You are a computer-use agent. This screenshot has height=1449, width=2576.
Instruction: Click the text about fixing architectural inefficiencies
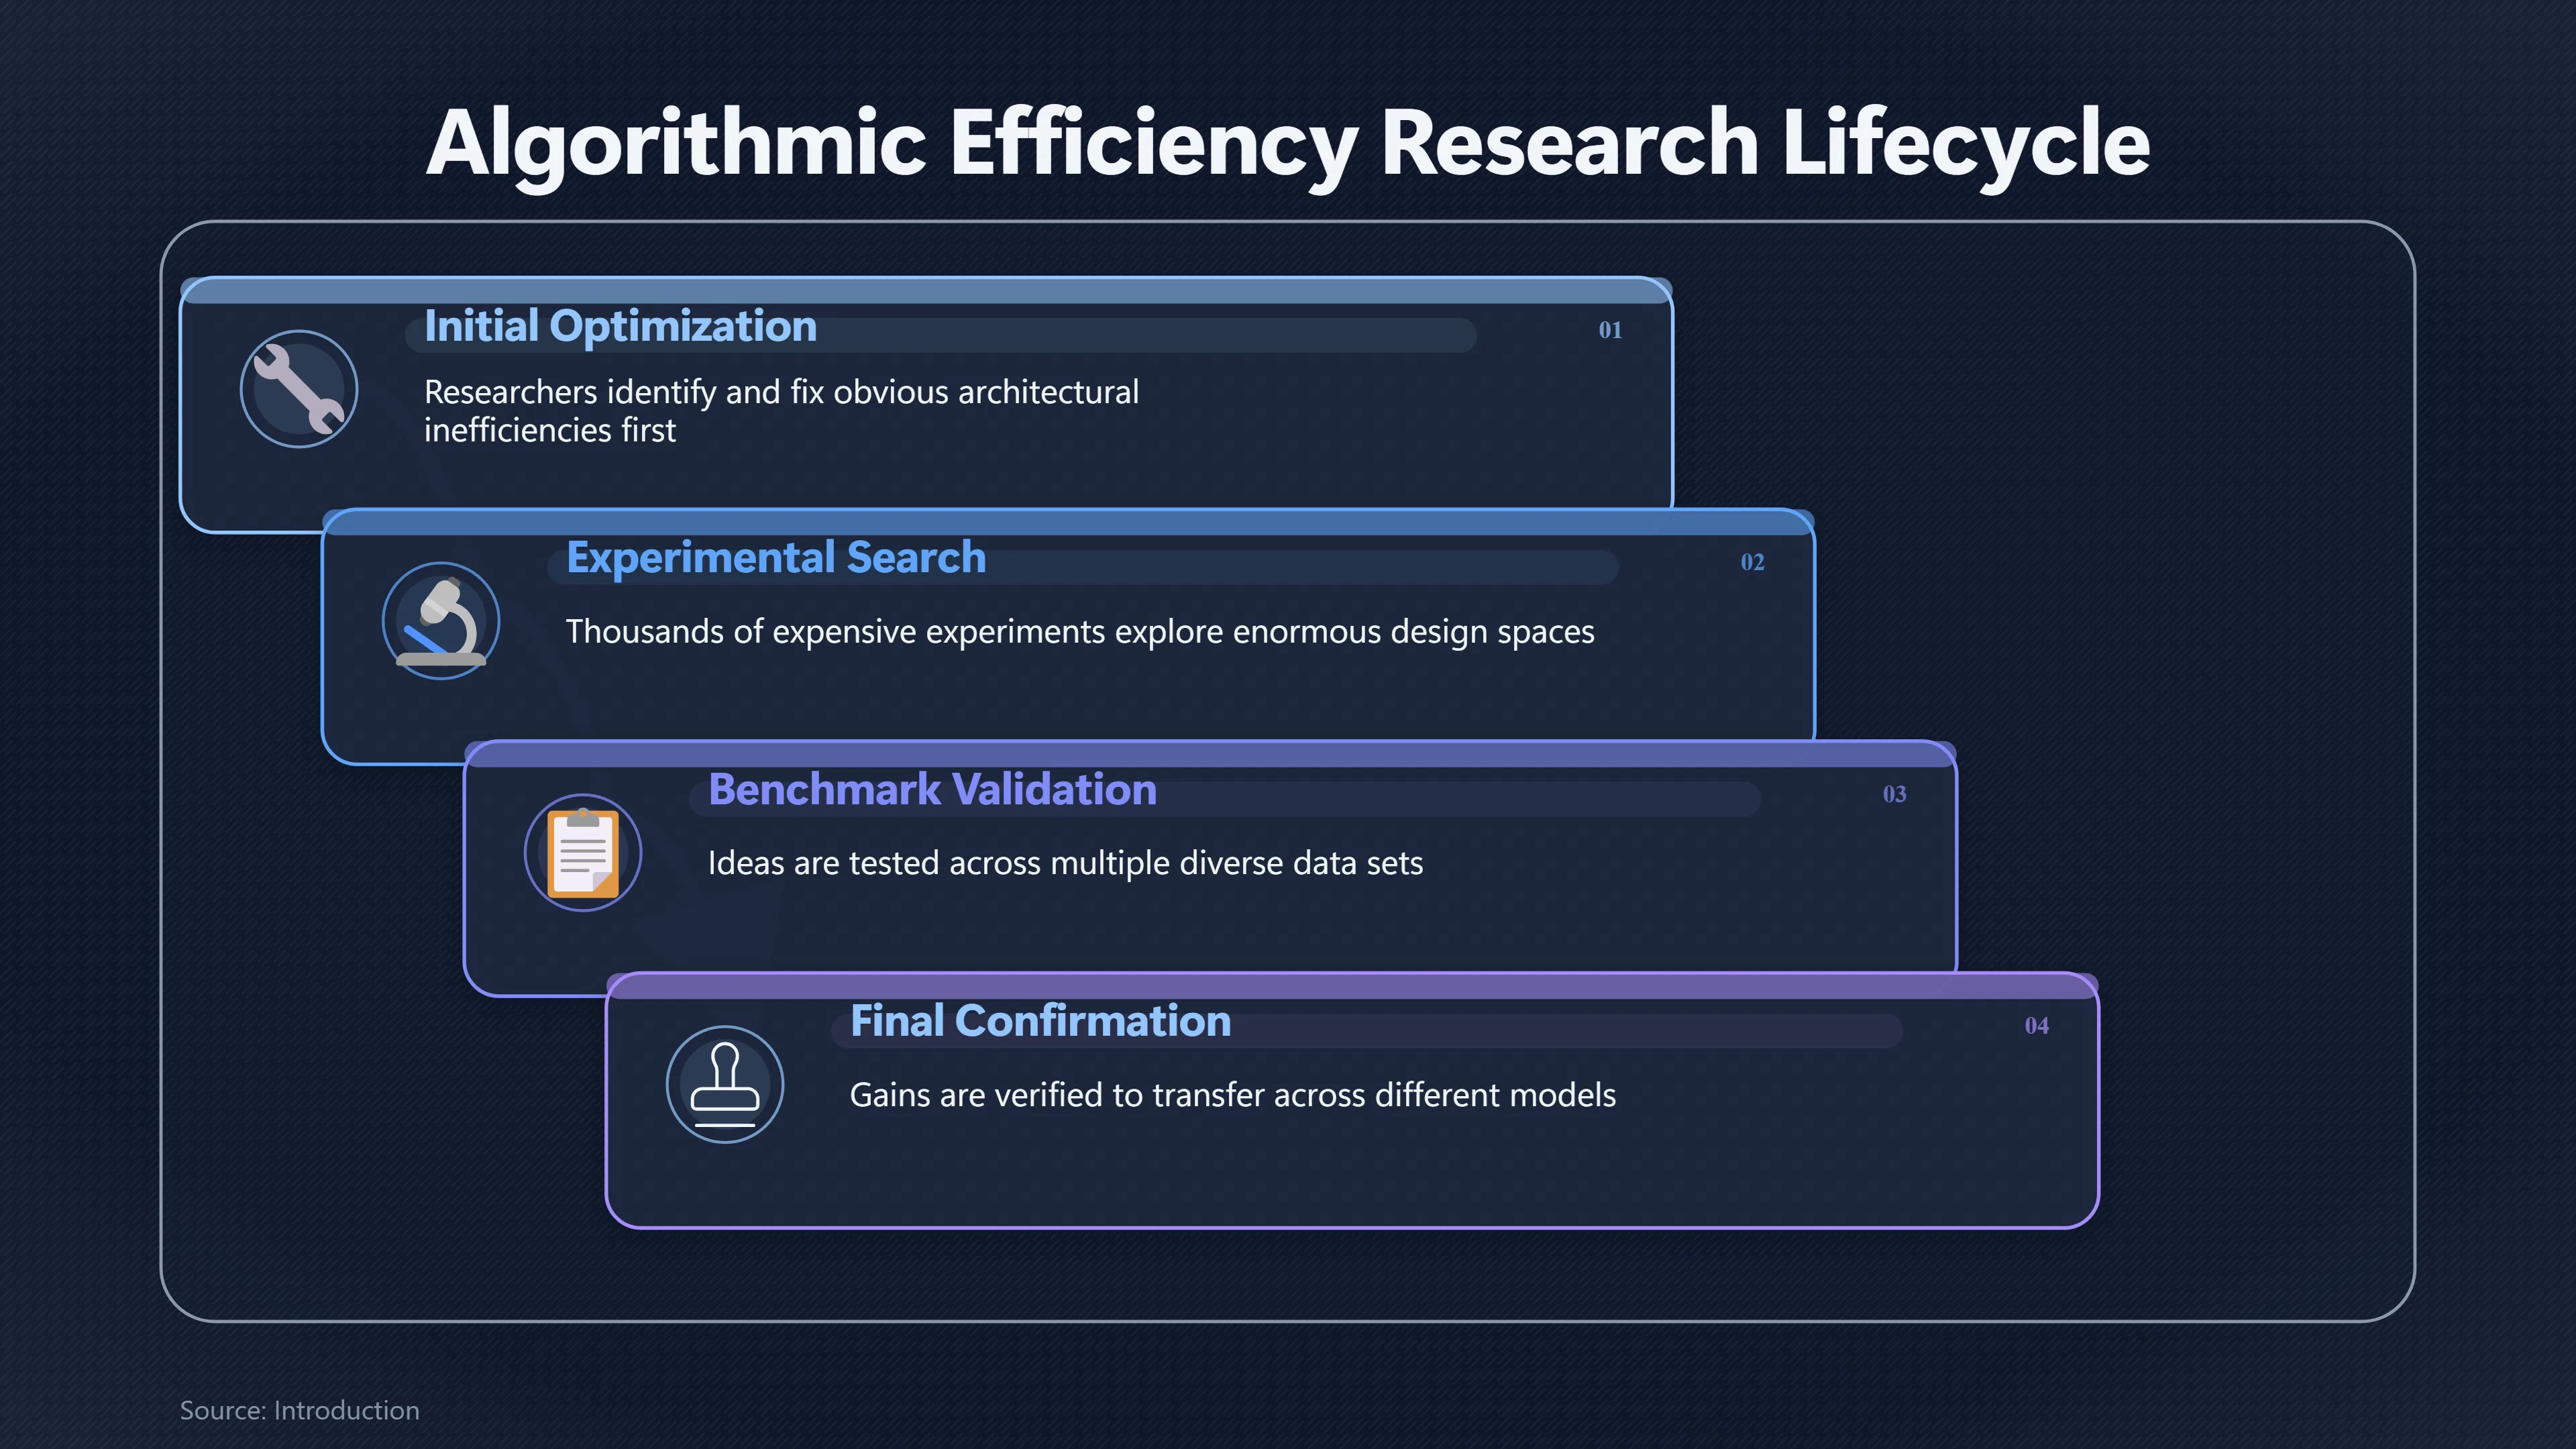pyautogui.click(x=781, y=411)
